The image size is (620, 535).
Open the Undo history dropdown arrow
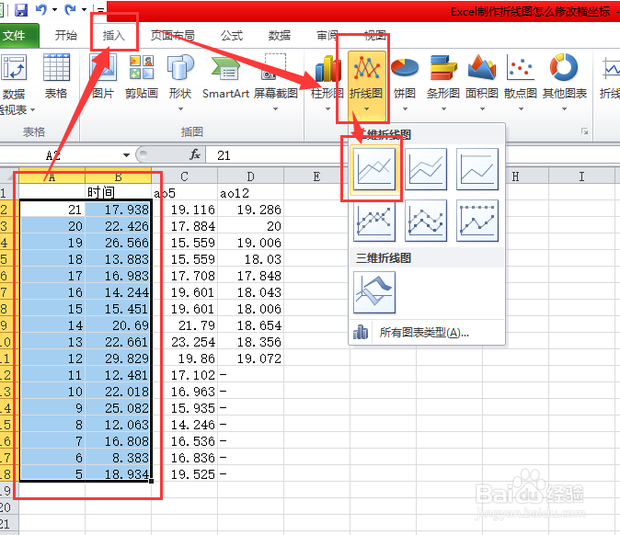(x=55, y=9)
